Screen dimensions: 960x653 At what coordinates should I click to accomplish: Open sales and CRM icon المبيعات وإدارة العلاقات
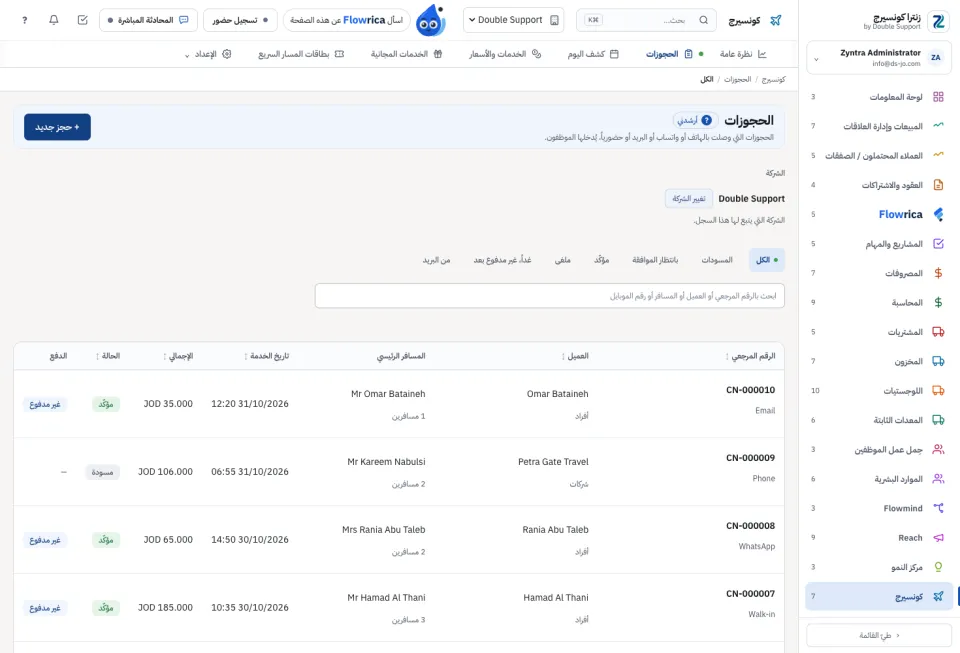click(x=938, y=126)
